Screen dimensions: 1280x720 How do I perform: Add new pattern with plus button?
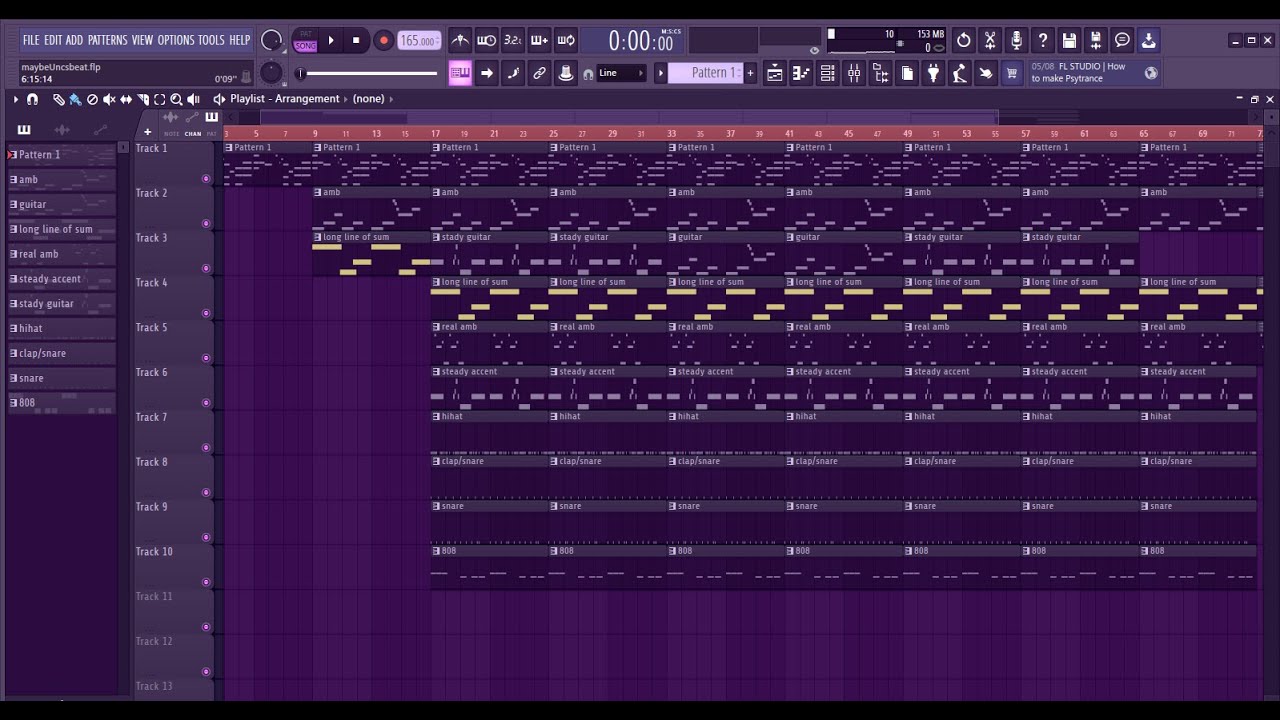[x=750, y=73]
